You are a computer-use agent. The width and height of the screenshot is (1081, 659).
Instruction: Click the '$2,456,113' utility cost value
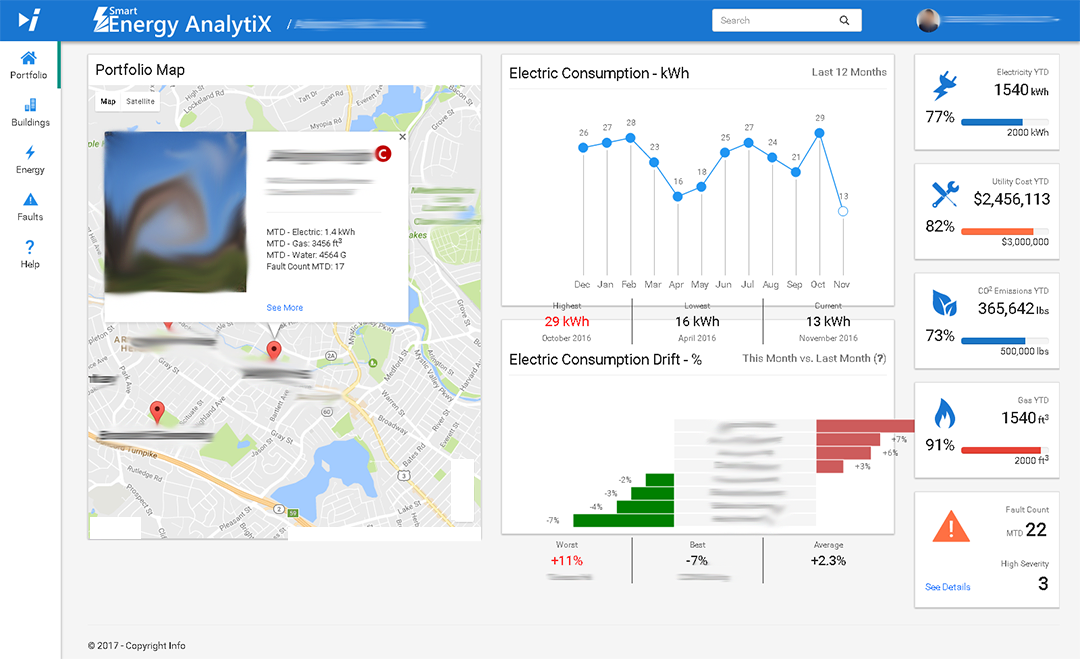tap(1011, 199)
